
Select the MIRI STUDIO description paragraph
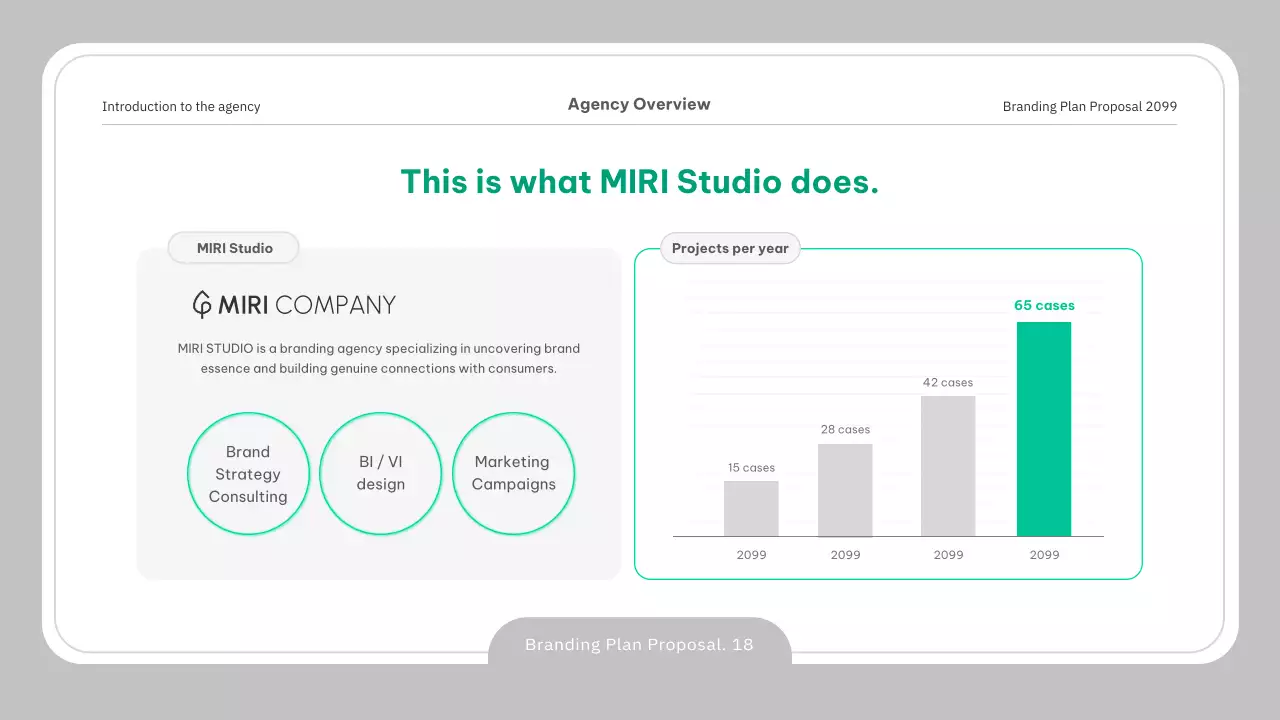click(x=378, y=358)
